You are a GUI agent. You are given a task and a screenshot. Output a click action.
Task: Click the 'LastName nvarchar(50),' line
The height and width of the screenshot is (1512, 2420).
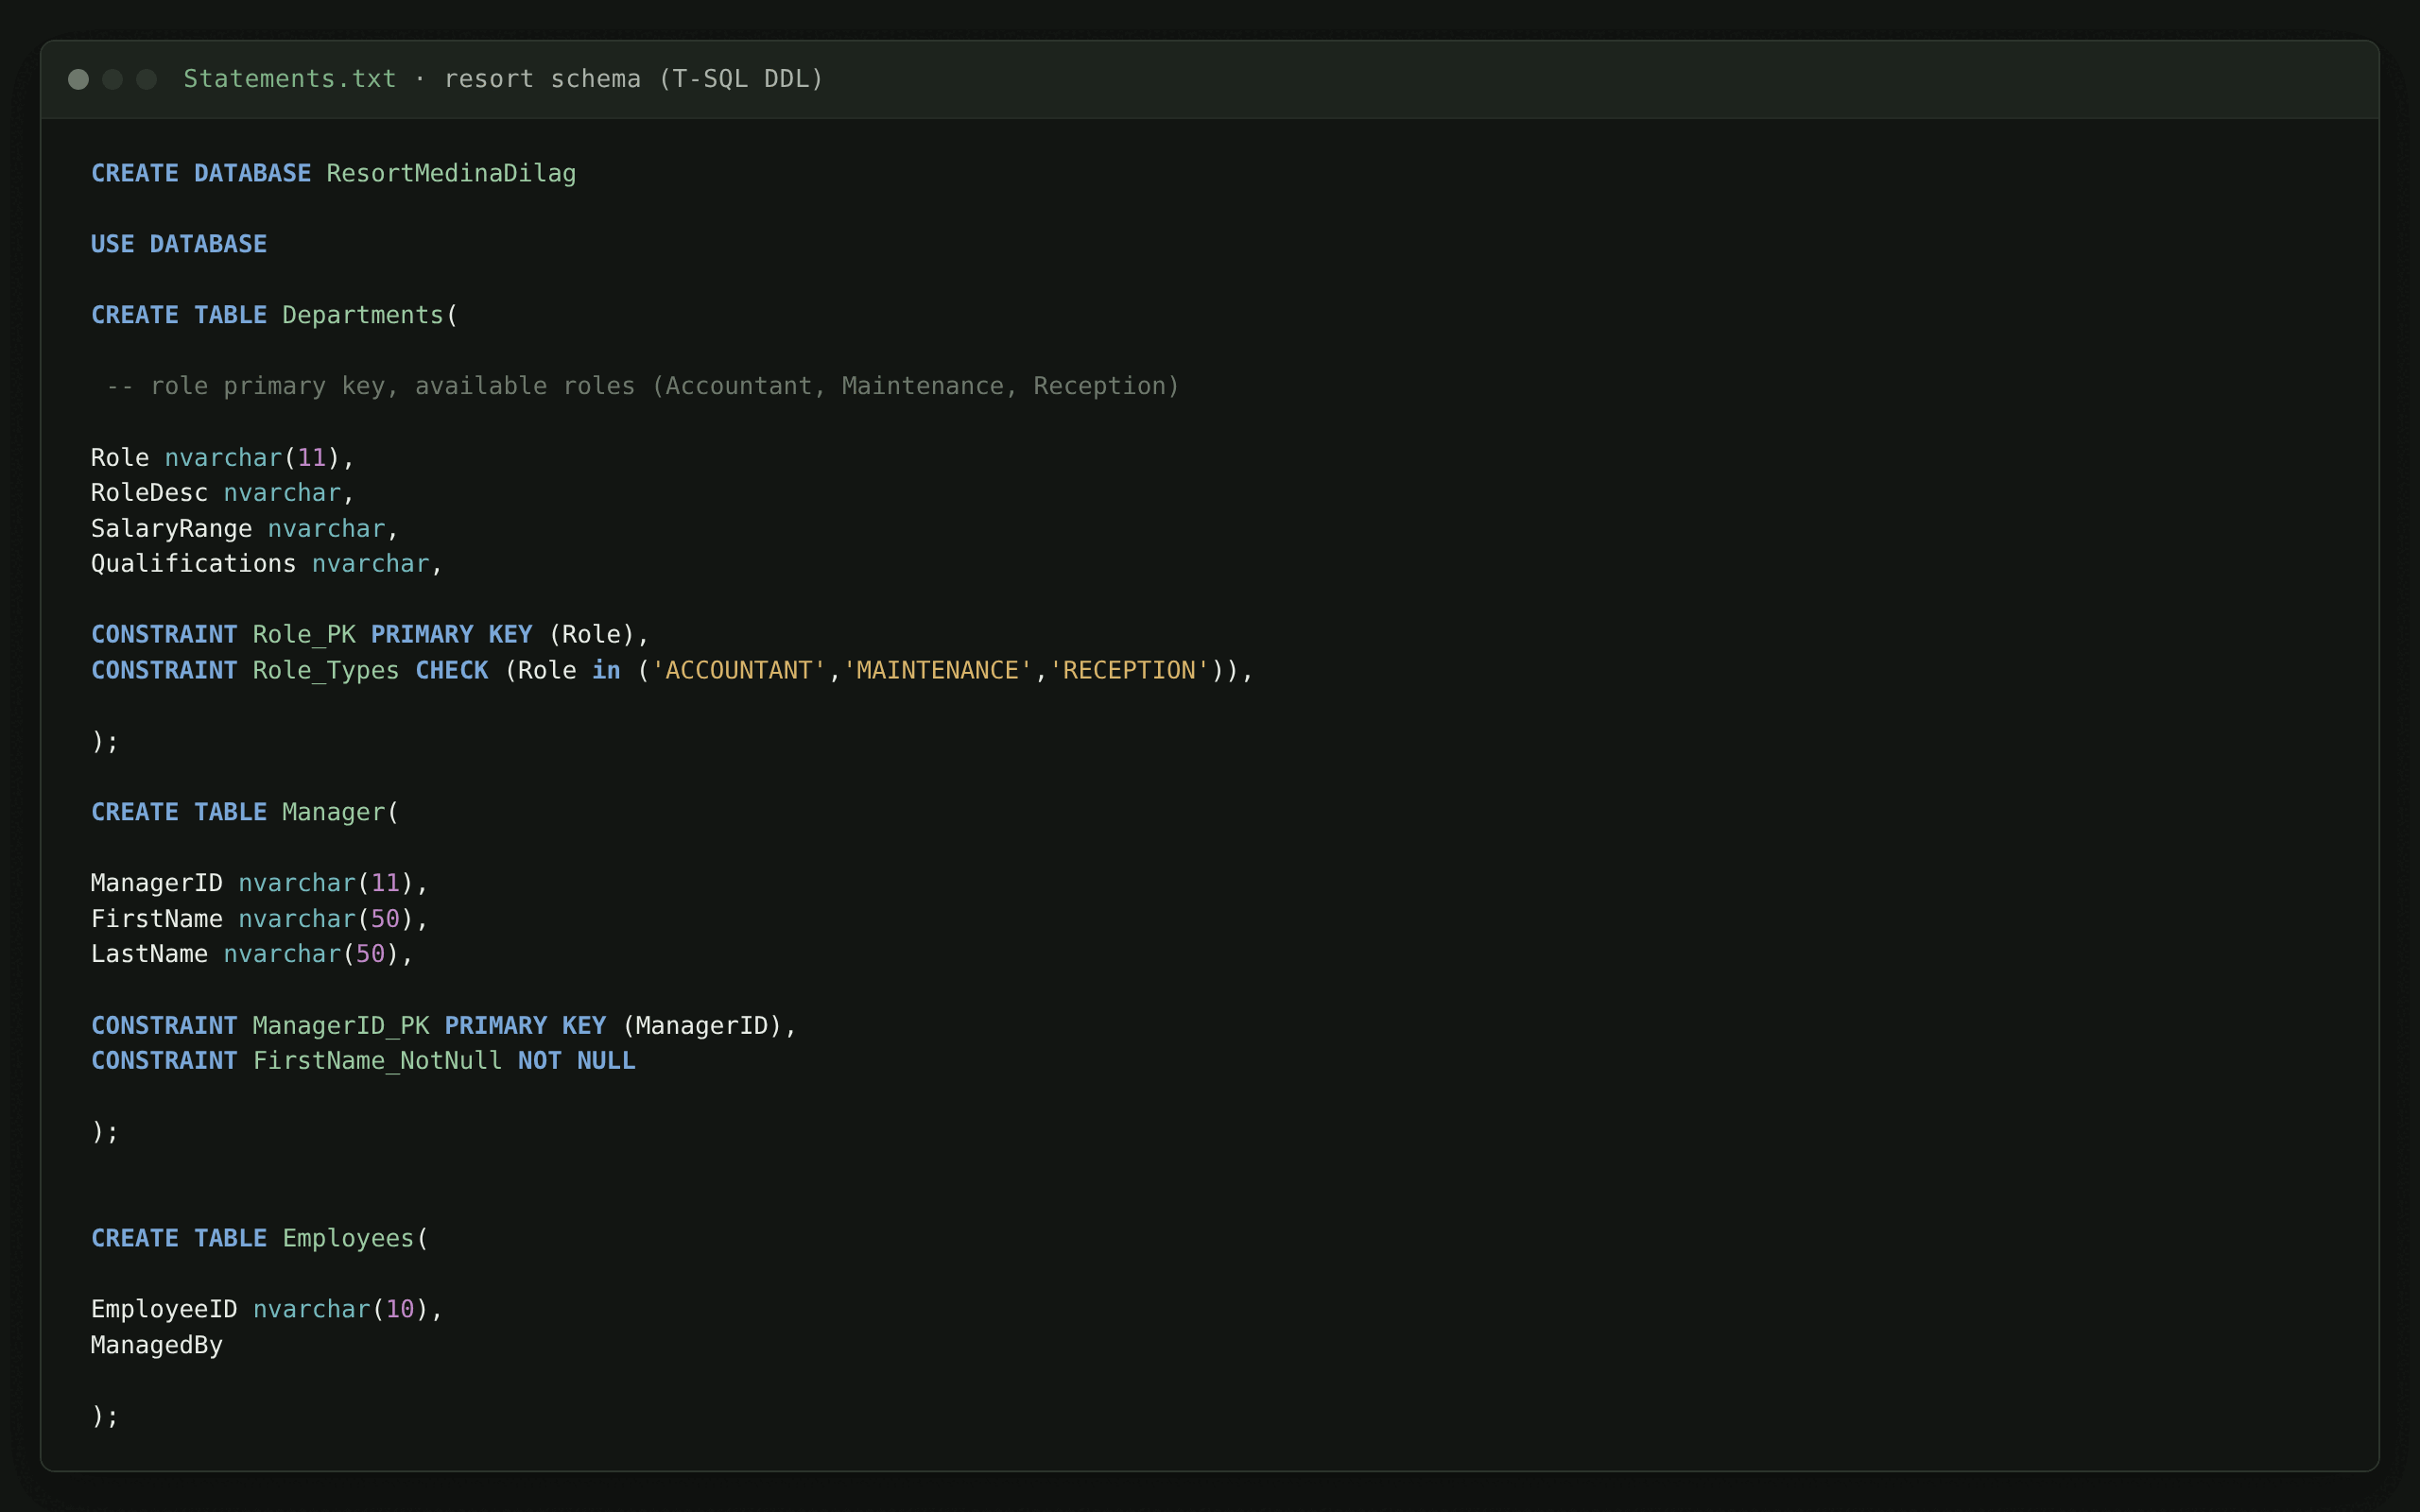(252, 954)
